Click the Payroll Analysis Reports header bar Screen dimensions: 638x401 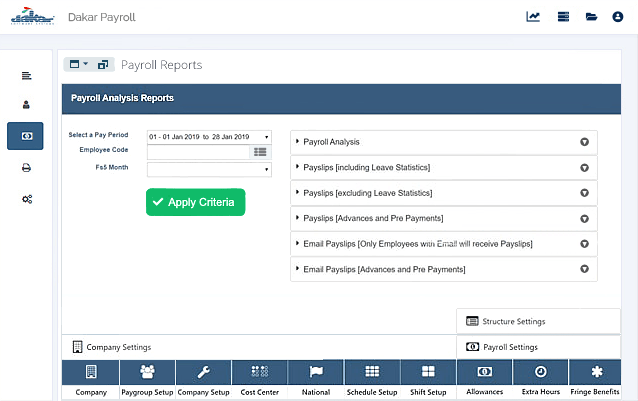(341, 99)
